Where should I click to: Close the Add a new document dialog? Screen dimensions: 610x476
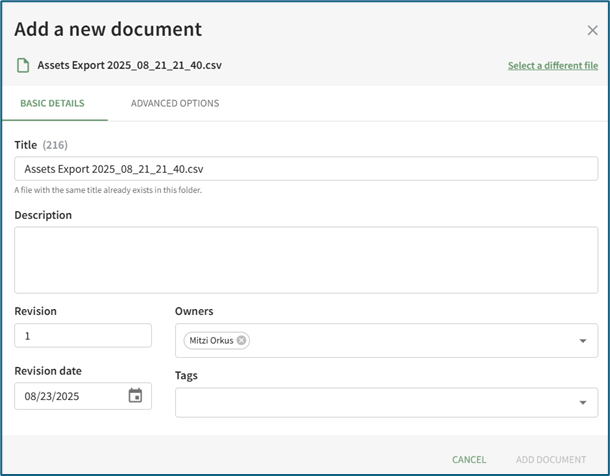coord(592,31)
